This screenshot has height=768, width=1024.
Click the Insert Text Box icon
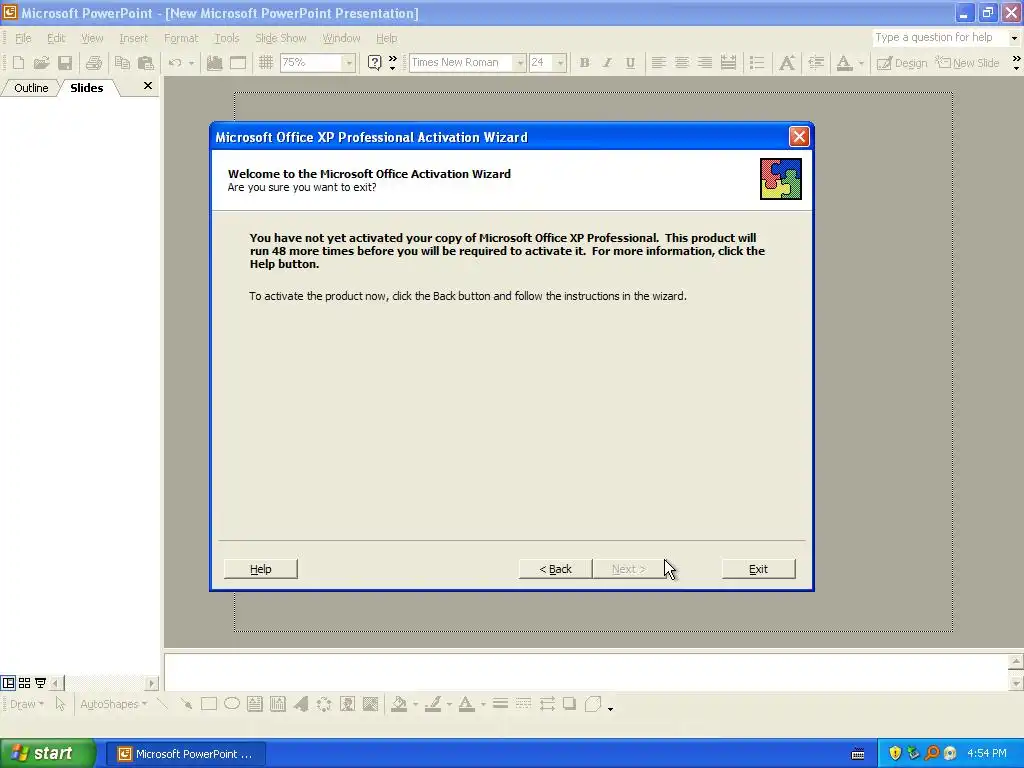pos(255,704)
